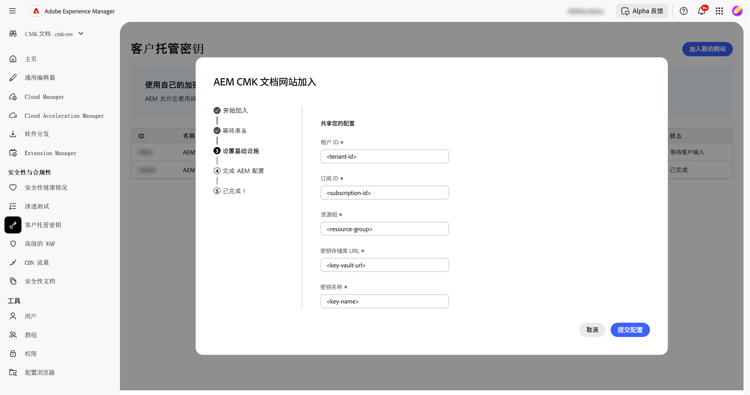Image resolution: width=750 pixels, height=395 pixels.
Task: Open the 主页 menu item
Action: point(31,59)
